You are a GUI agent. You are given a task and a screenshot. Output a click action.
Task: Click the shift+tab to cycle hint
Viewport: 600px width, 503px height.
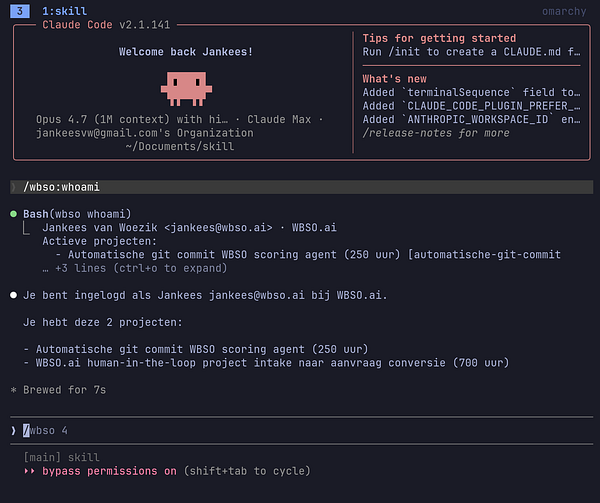247,471
